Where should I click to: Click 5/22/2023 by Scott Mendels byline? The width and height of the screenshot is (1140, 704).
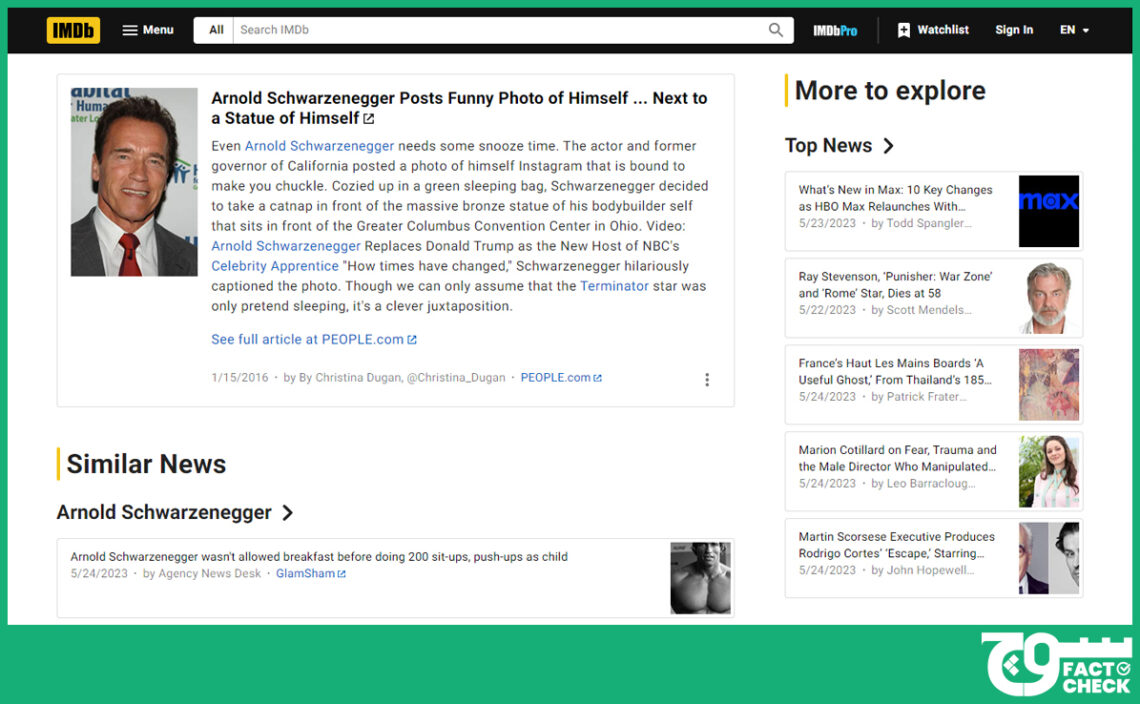click(x=885, y=310)
